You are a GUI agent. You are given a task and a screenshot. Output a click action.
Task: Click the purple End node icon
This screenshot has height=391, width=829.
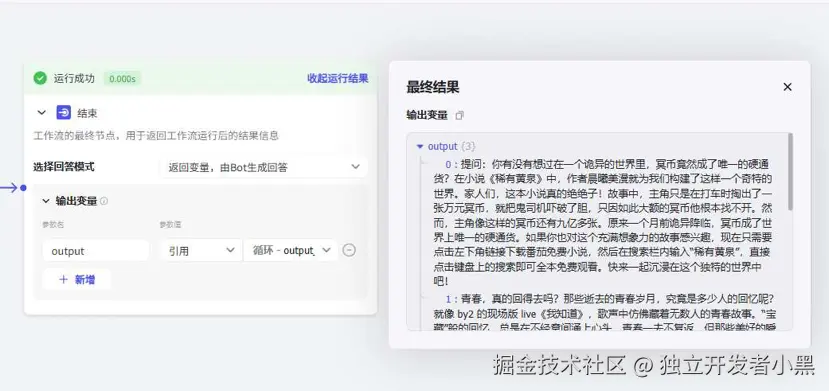tap(63, 113)
